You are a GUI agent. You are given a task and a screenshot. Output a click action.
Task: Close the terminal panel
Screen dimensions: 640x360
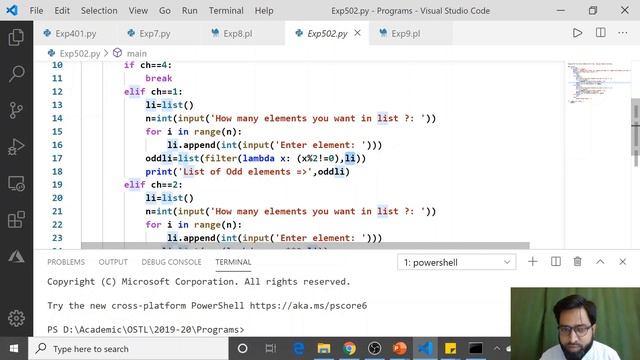click(622, 262)
